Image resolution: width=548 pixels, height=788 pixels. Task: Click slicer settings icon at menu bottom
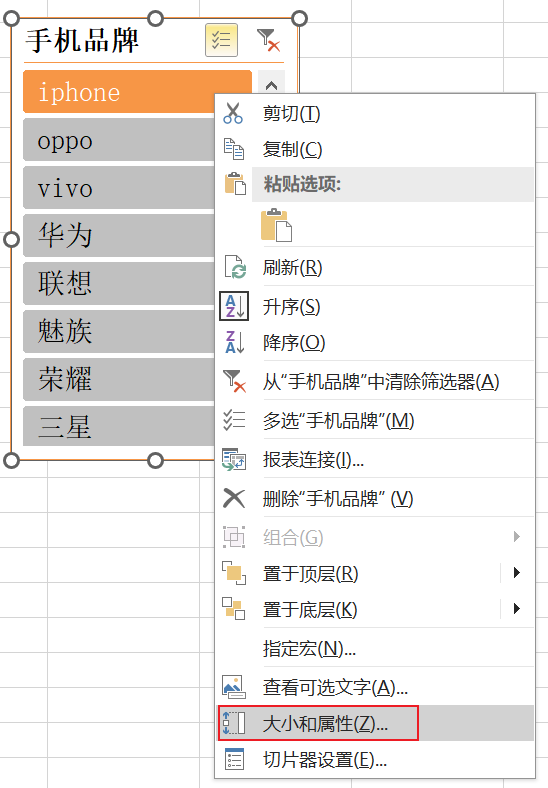coord(234,759)
